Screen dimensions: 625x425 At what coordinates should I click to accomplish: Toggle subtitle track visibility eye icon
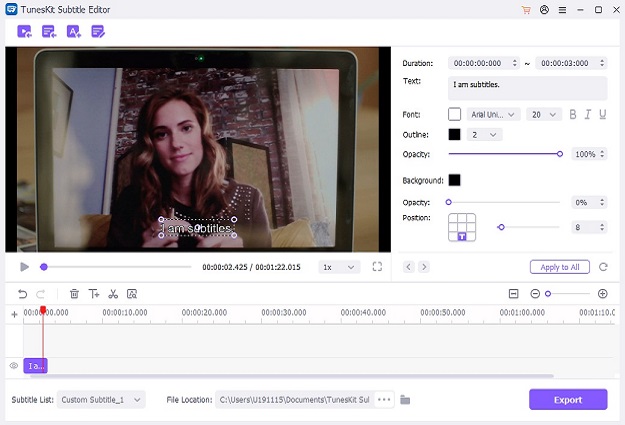pyautogui.click(x=14, y=366)
